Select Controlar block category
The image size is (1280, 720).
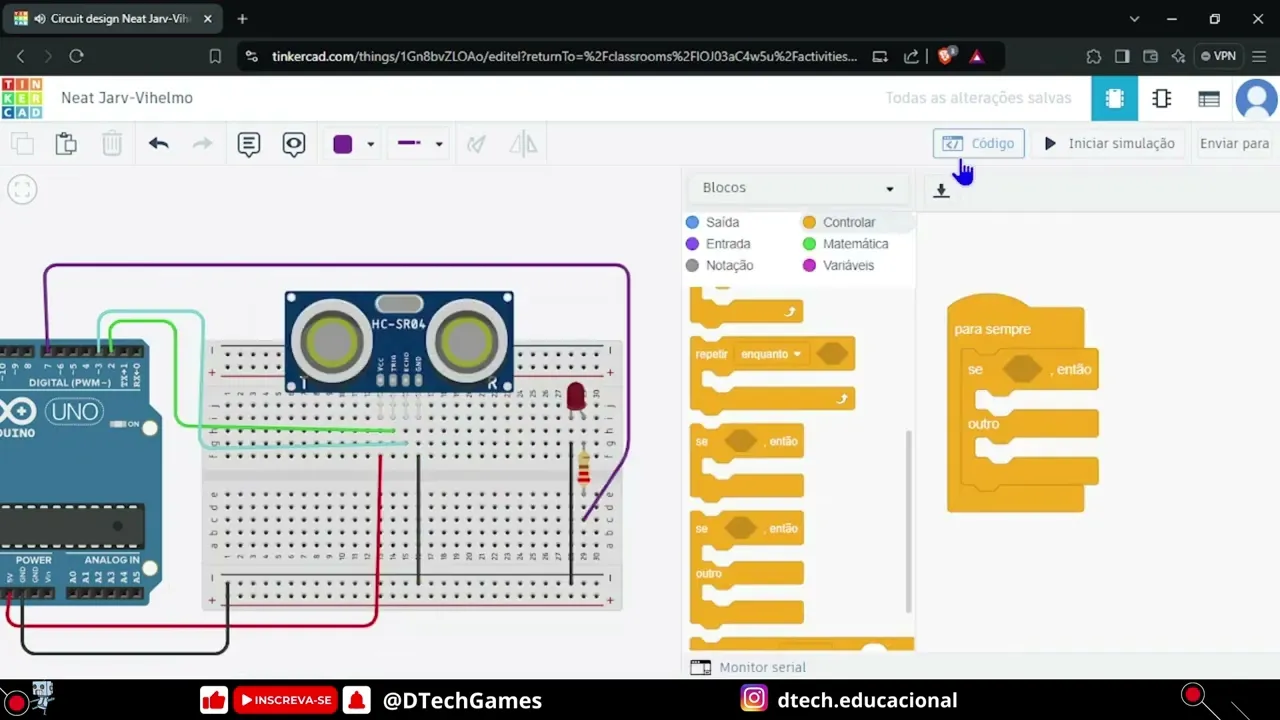[839, 222]
